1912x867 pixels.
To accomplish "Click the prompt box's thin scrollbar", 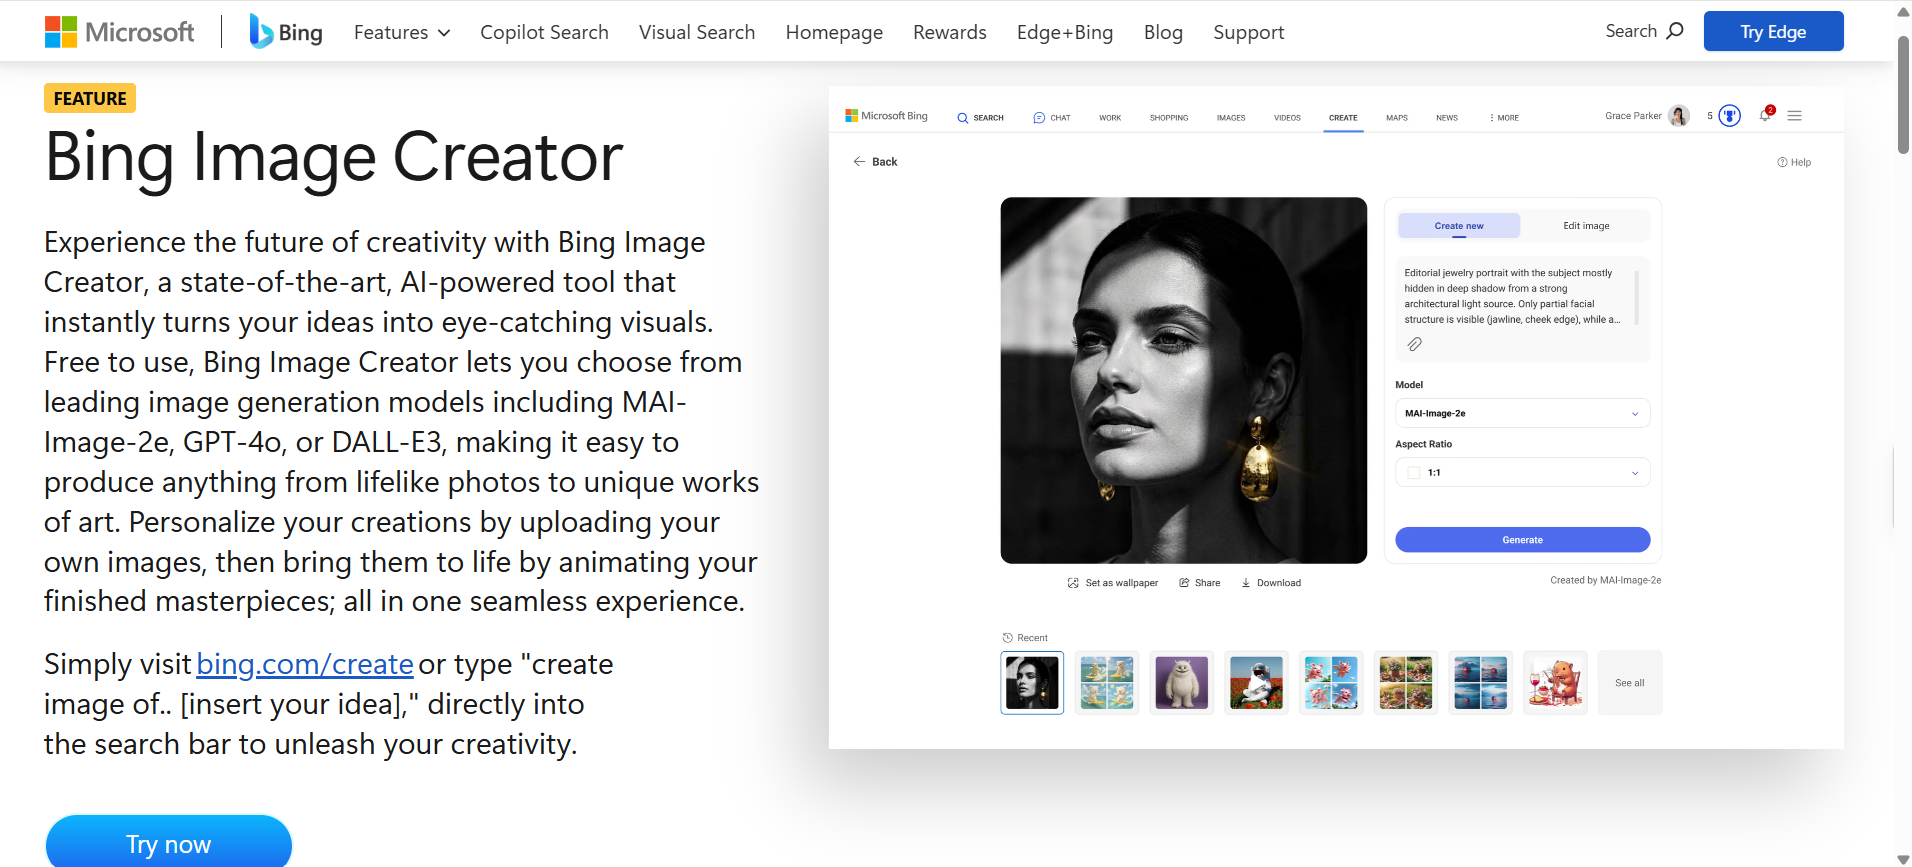I will (x=1636, y=297).
